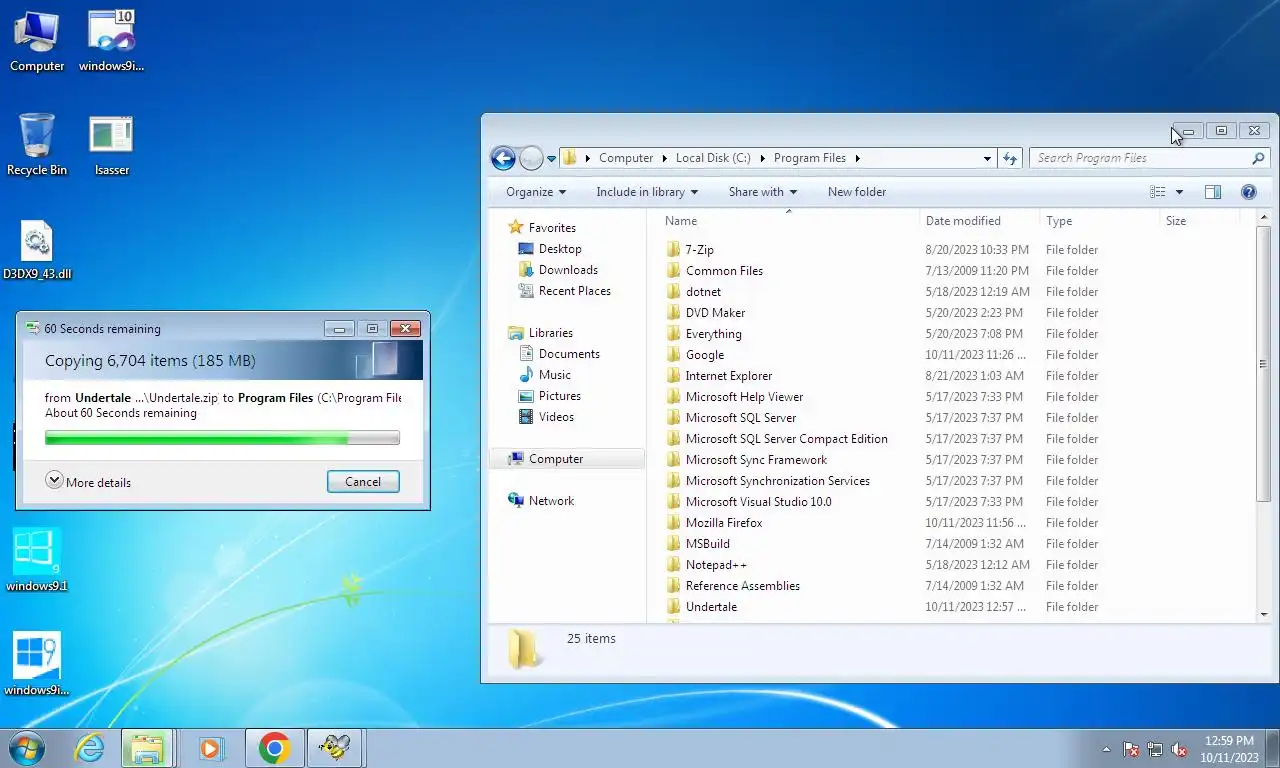Select Pictures library in navigation pane

click(559, 395)
